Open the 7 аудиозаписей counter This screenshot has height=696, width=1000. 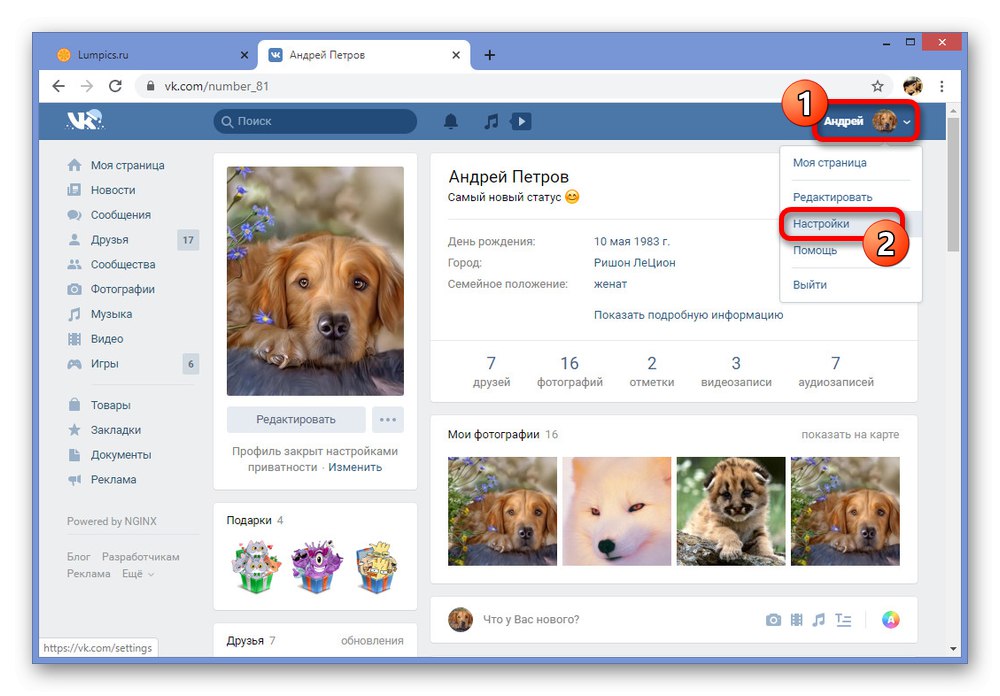[x=835, y=371]
